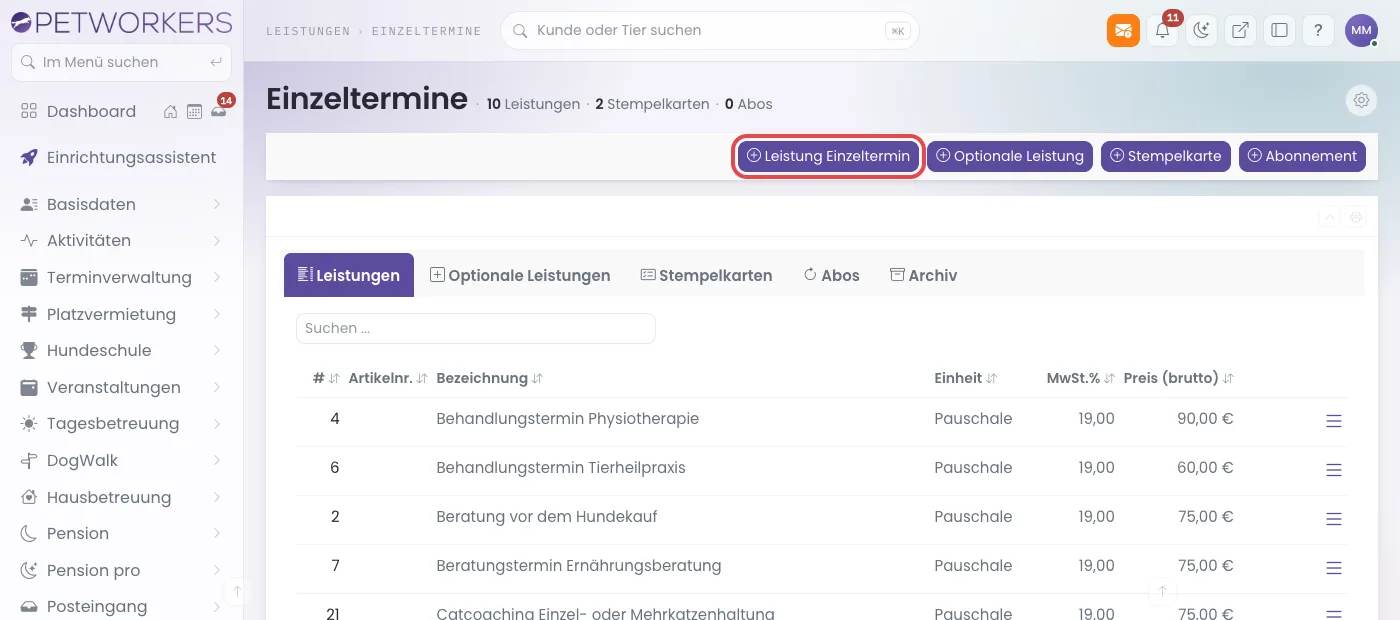Click the Aktivitäten pulse icon
The image size is (1400, 620).
coord(29,241)
